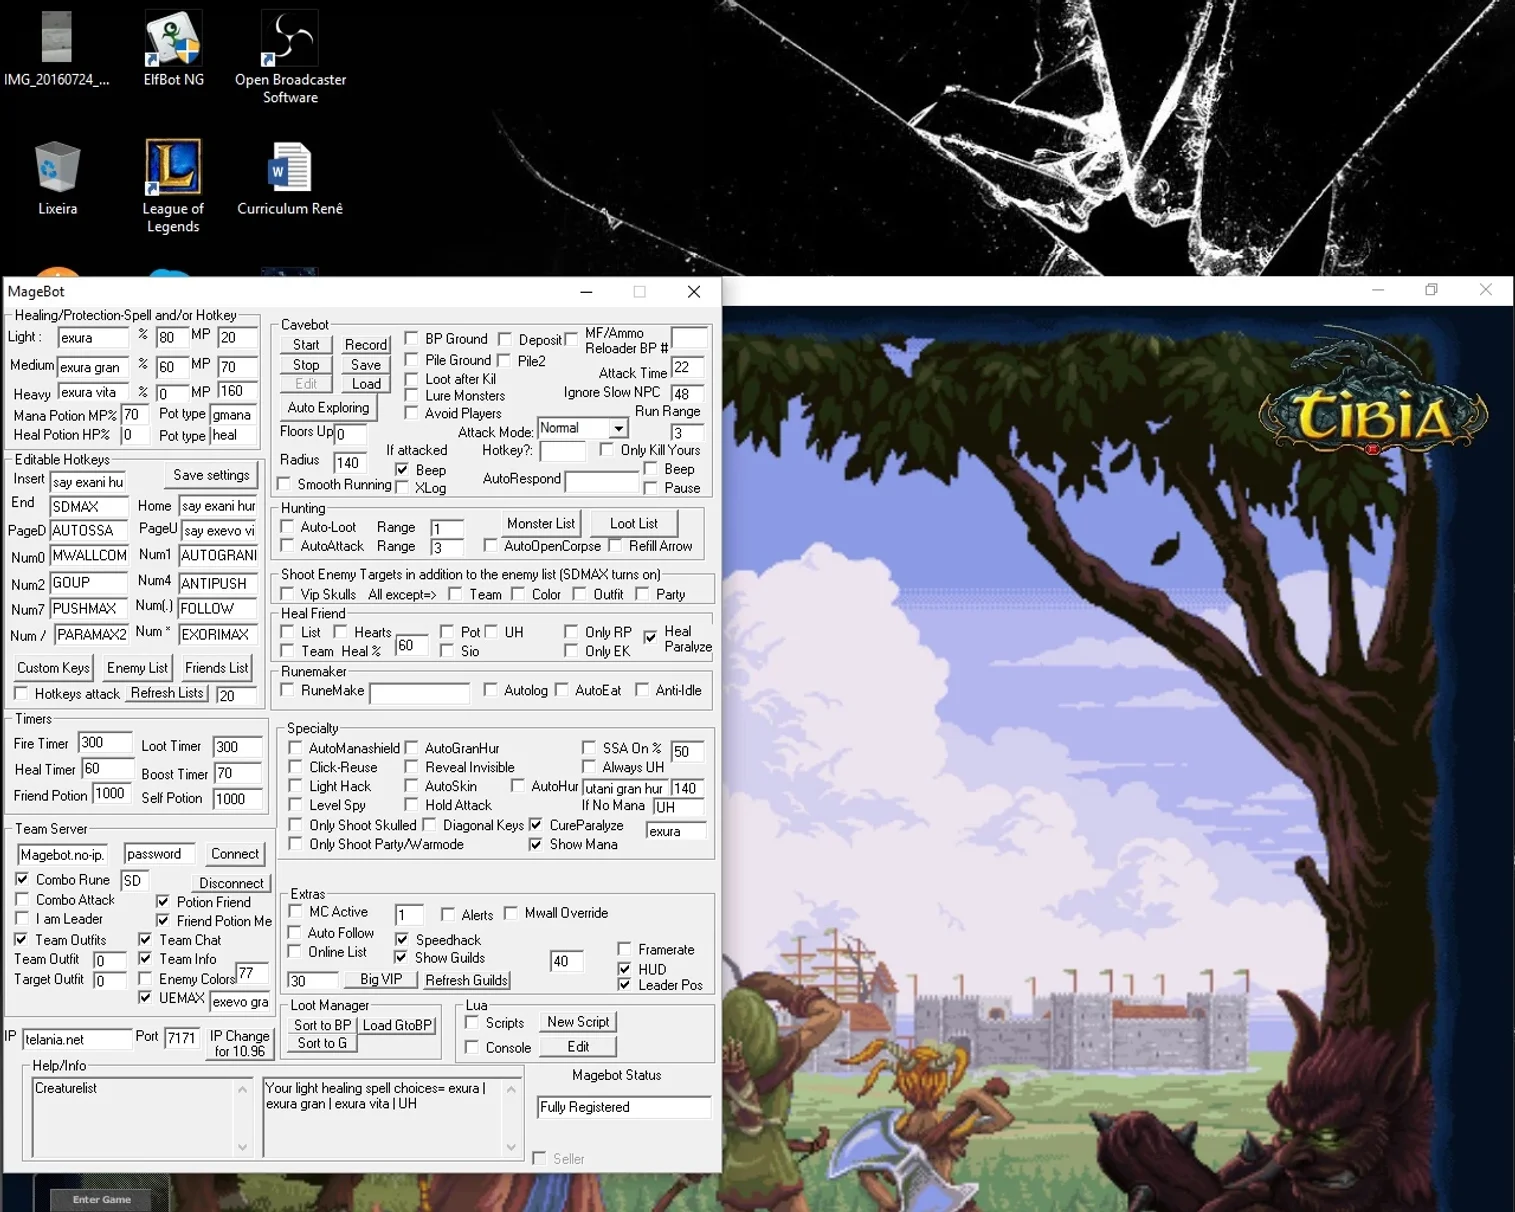Launch the League of Legends shortcut
The height and width of the screenshot is (1212, 1515).
click(x=173, y=186)
